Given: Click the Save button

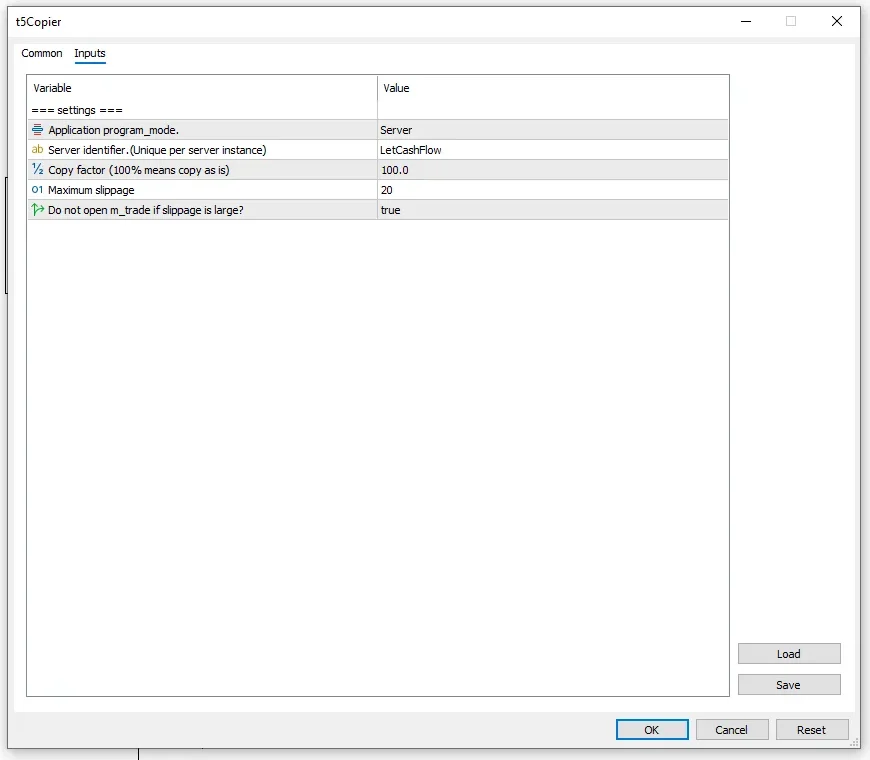Looking at the screenshot, I should coord(788,685).
